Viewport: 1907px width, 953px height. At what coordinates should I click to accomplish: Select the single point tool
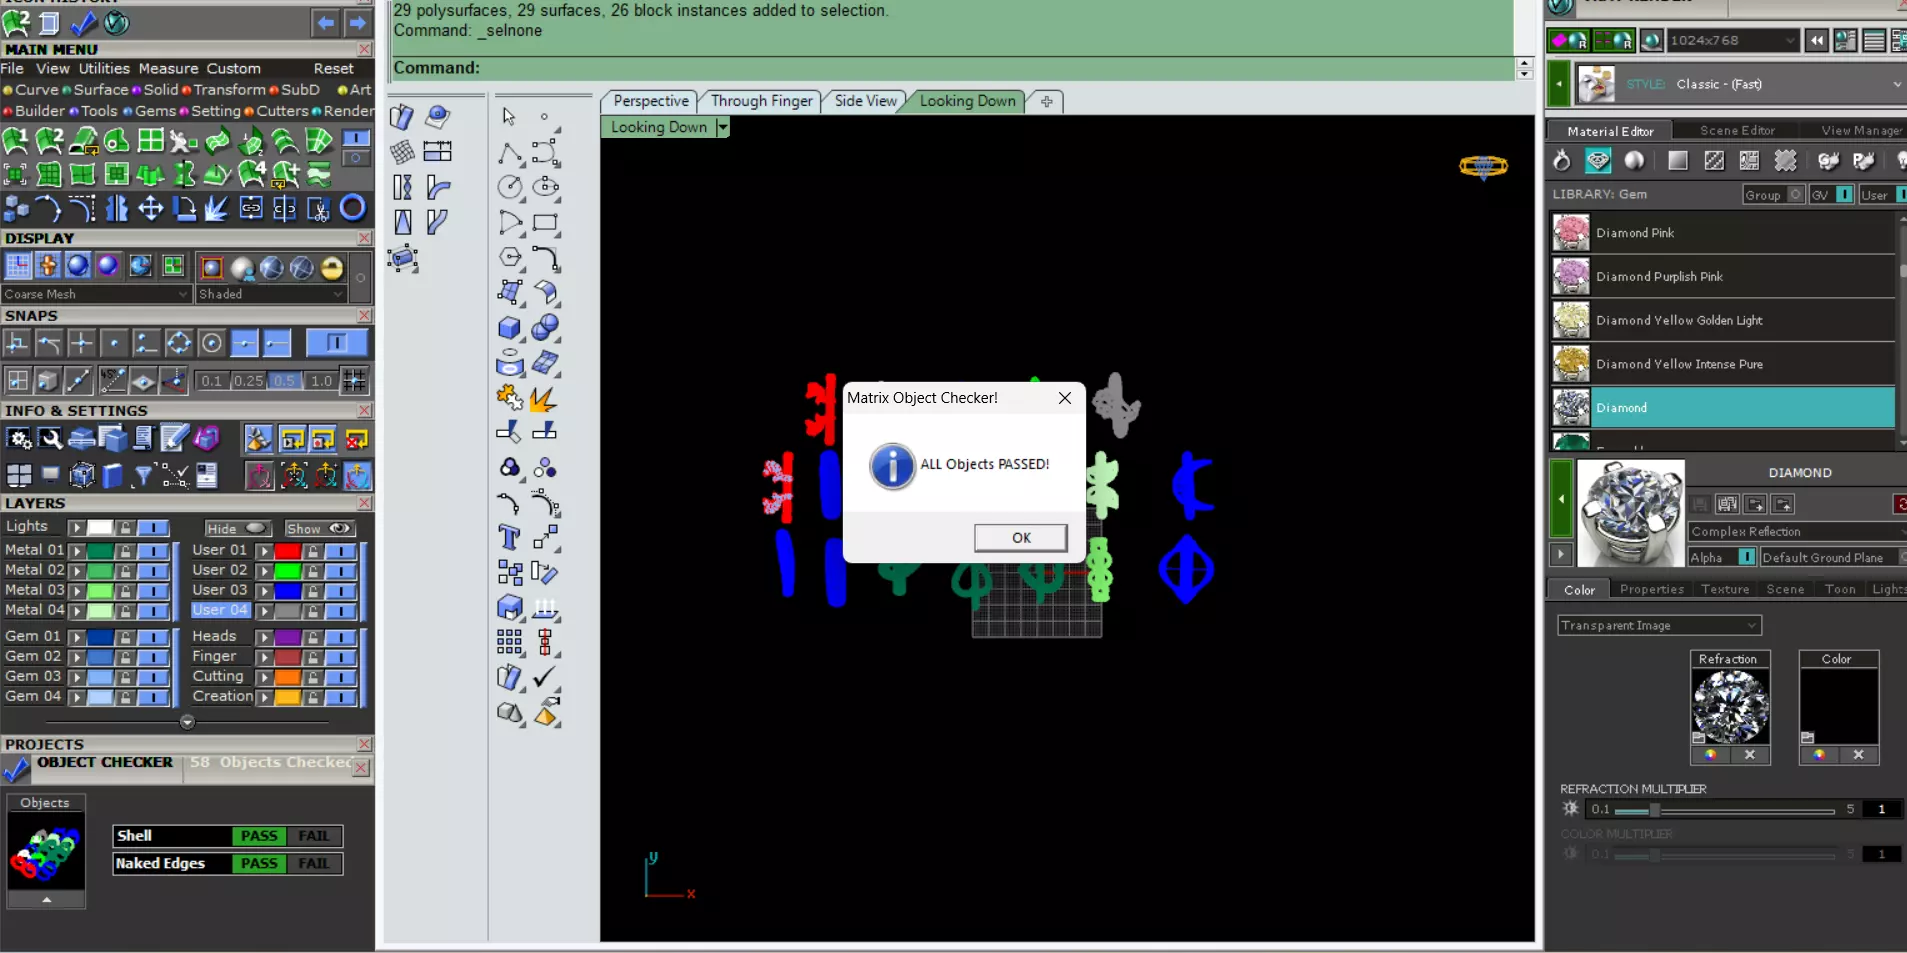545,117
